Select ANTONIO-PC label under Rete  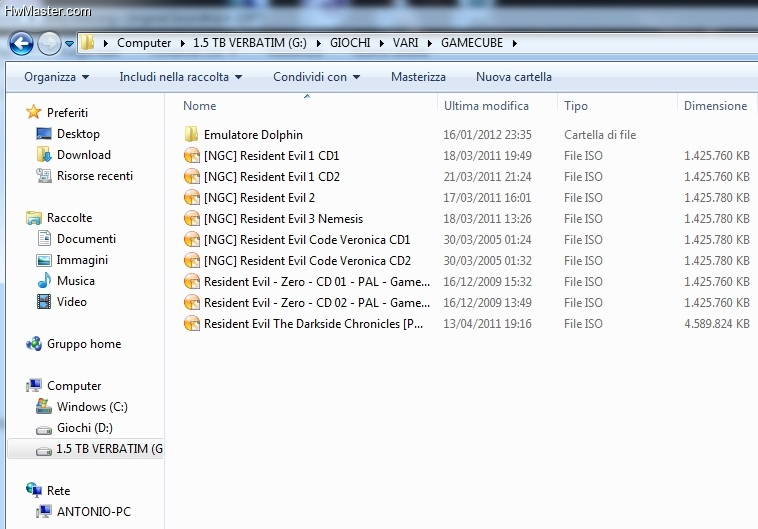(94, 512)
